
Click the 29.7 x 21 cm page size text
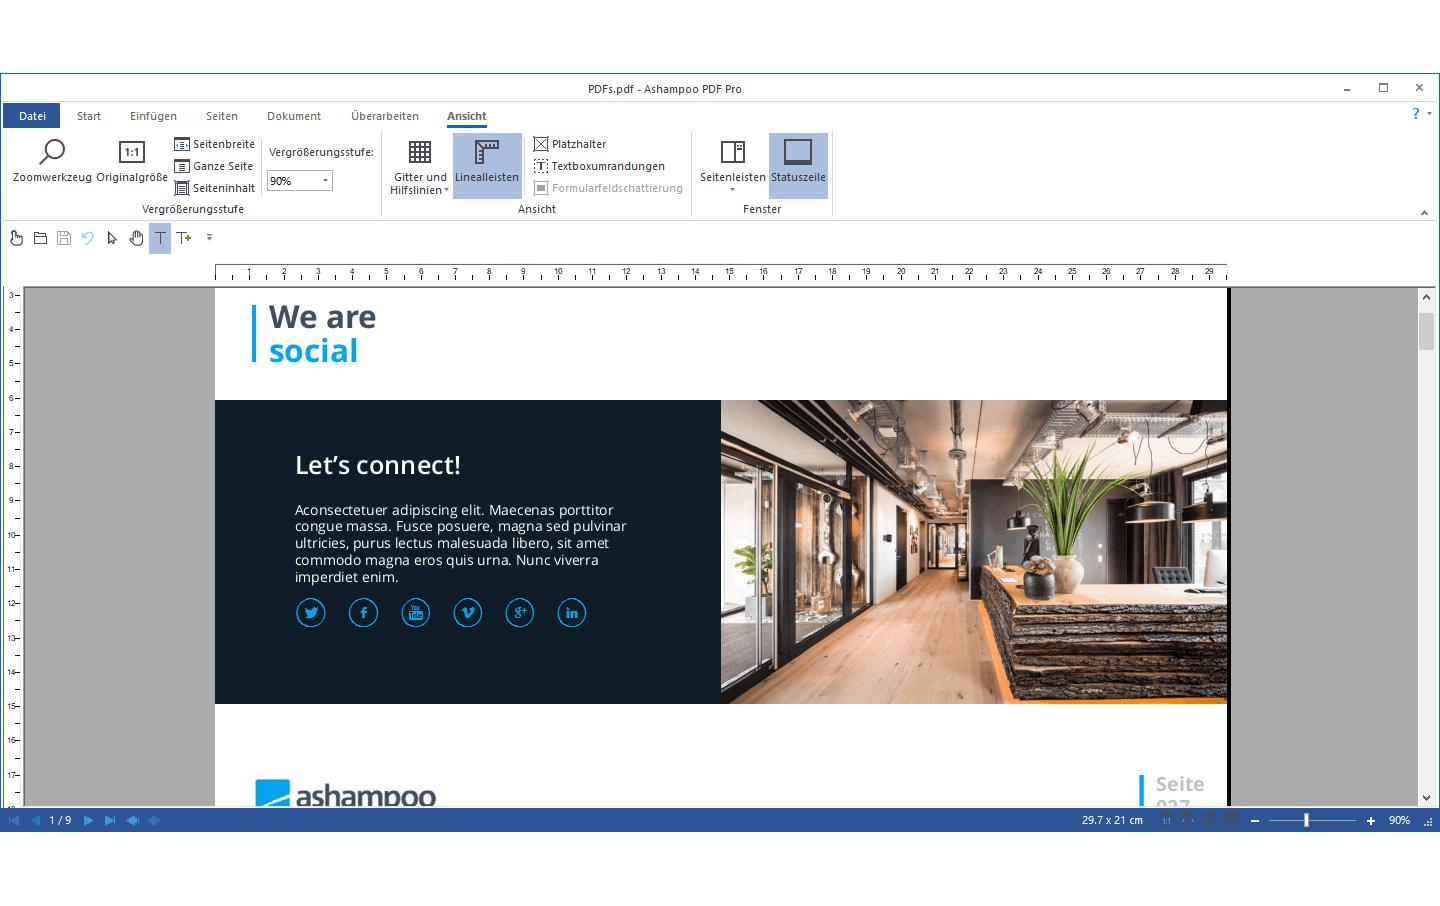coord(1112,820)
